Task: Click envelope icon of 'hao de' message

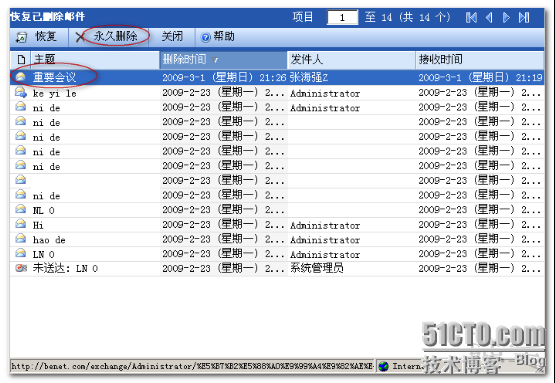Action: point(21,239)
